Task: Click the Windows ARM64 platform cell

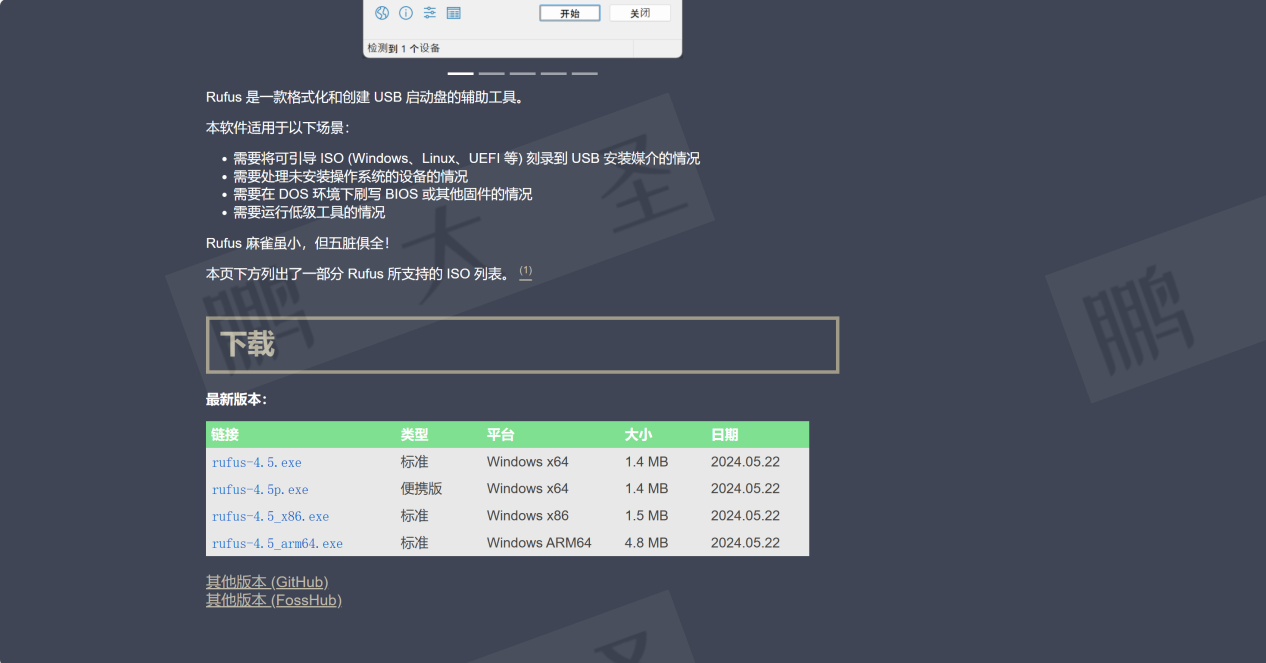Action: point(539,543)
